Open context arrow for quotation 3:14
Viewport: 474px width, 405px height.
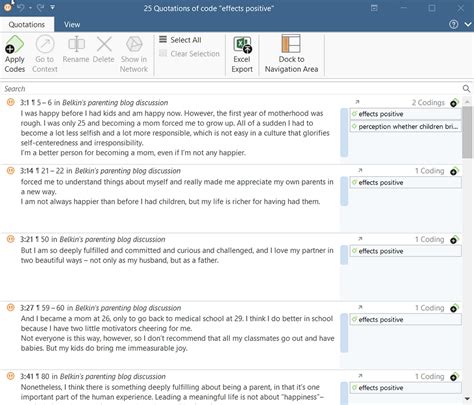(360, 170)
